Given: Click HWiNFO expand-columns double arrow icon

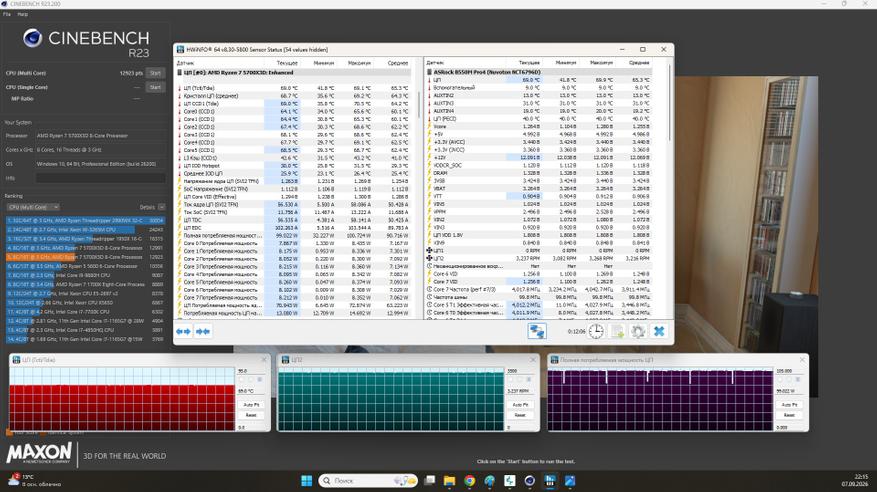Looking at the screenshot, I should (183, 332).
